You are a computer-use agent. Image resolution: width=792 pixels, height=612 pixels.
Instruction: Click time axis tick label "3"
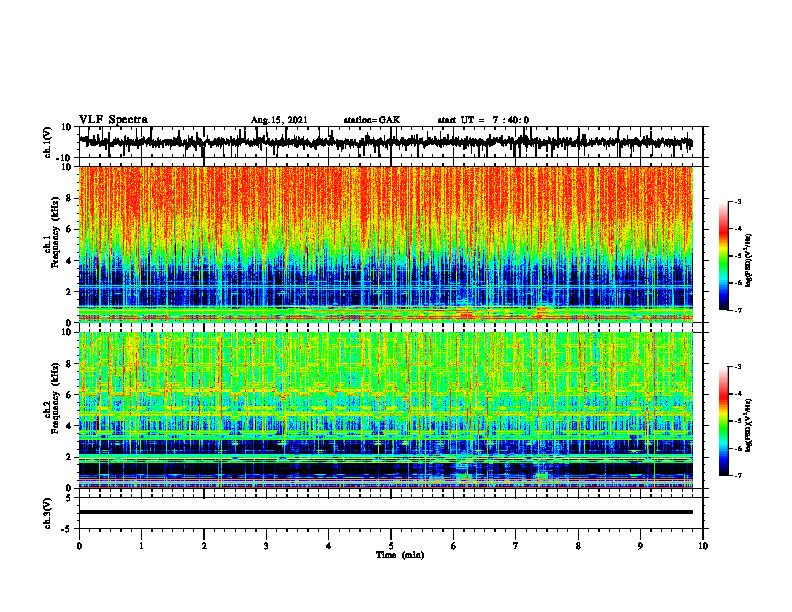pyautogui.click(x=266, y=546)
